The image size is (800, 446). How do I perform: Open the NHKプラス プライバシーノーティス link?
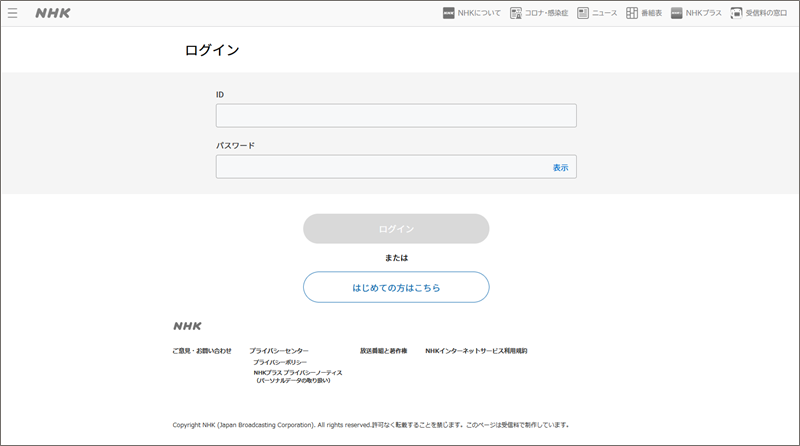pos(298,372)
